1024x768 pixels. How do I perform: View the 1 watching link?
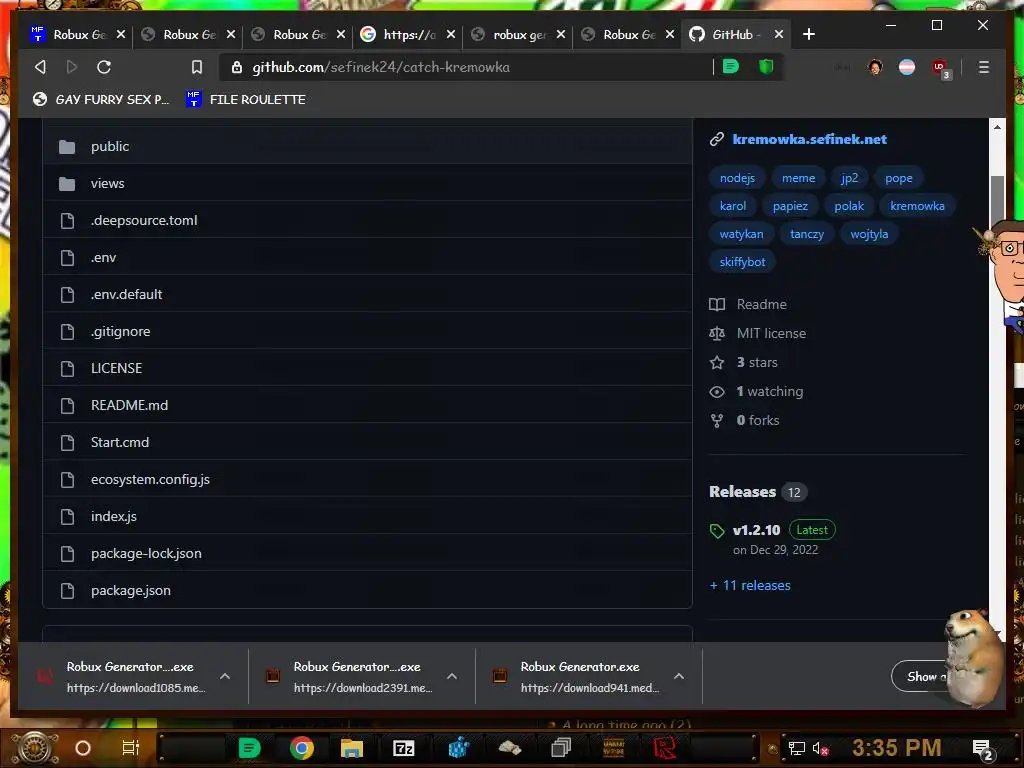756,392
